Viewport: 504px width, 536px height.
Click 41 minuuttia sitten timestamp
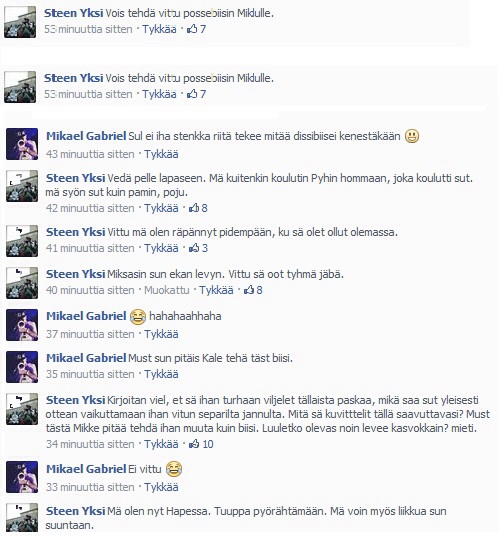[90, 248]
